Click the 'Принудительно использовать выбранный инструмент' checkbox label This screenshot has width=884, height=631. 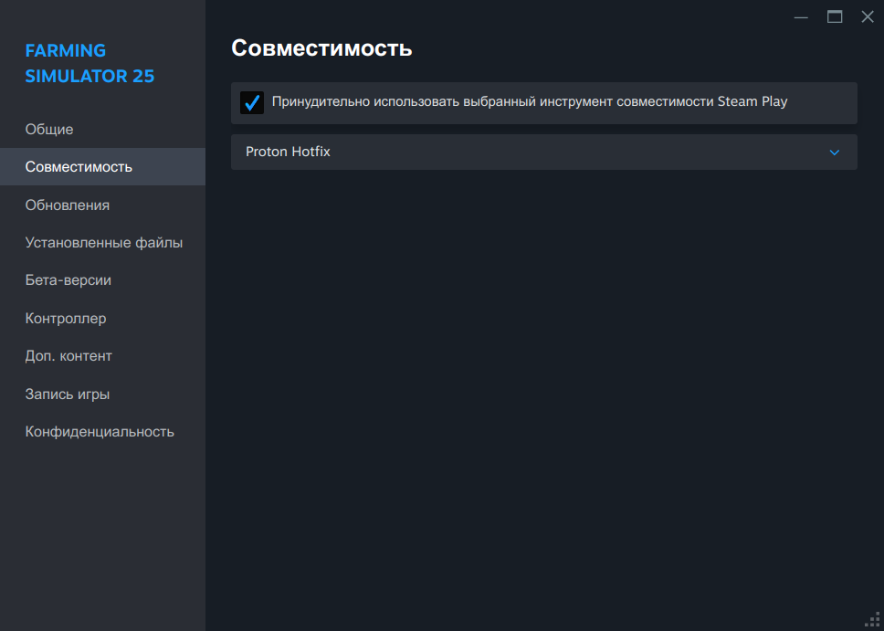tap(529, 102)
